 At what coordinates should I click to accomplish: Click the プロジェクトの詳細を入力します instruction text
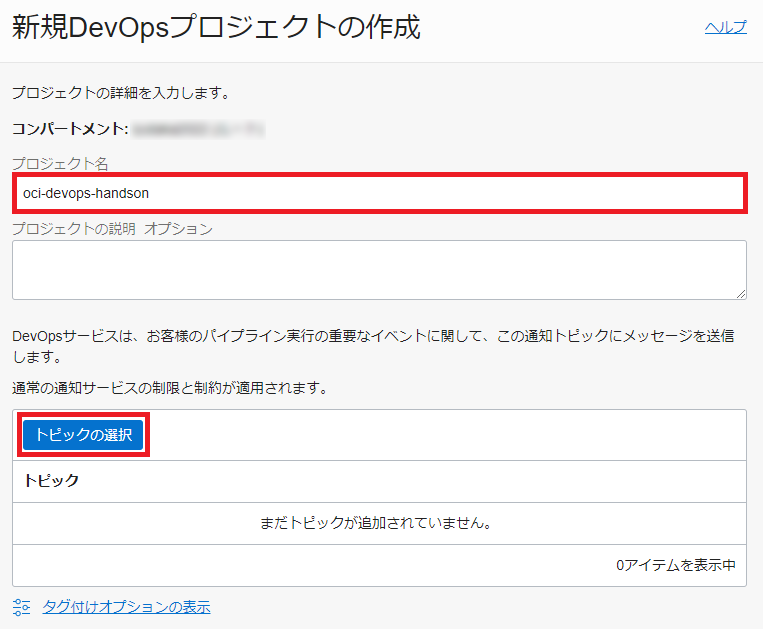coord(121,94)
